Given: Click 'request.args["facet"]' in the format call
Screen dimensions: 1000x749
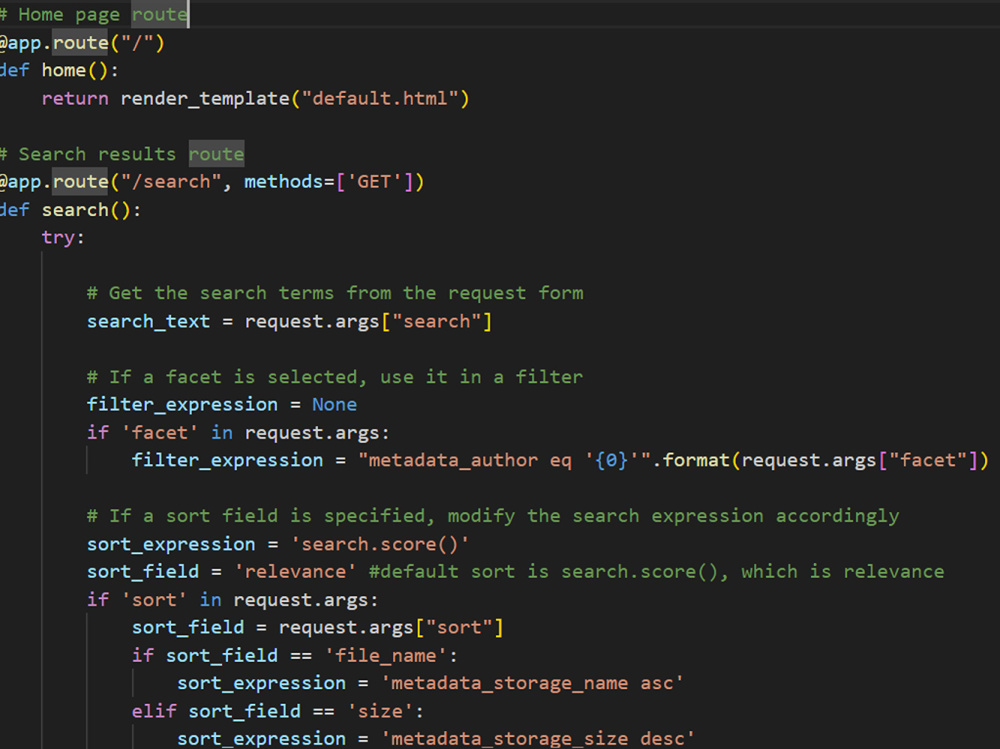Looking at the screenshot, I should (x=859, y=460).
